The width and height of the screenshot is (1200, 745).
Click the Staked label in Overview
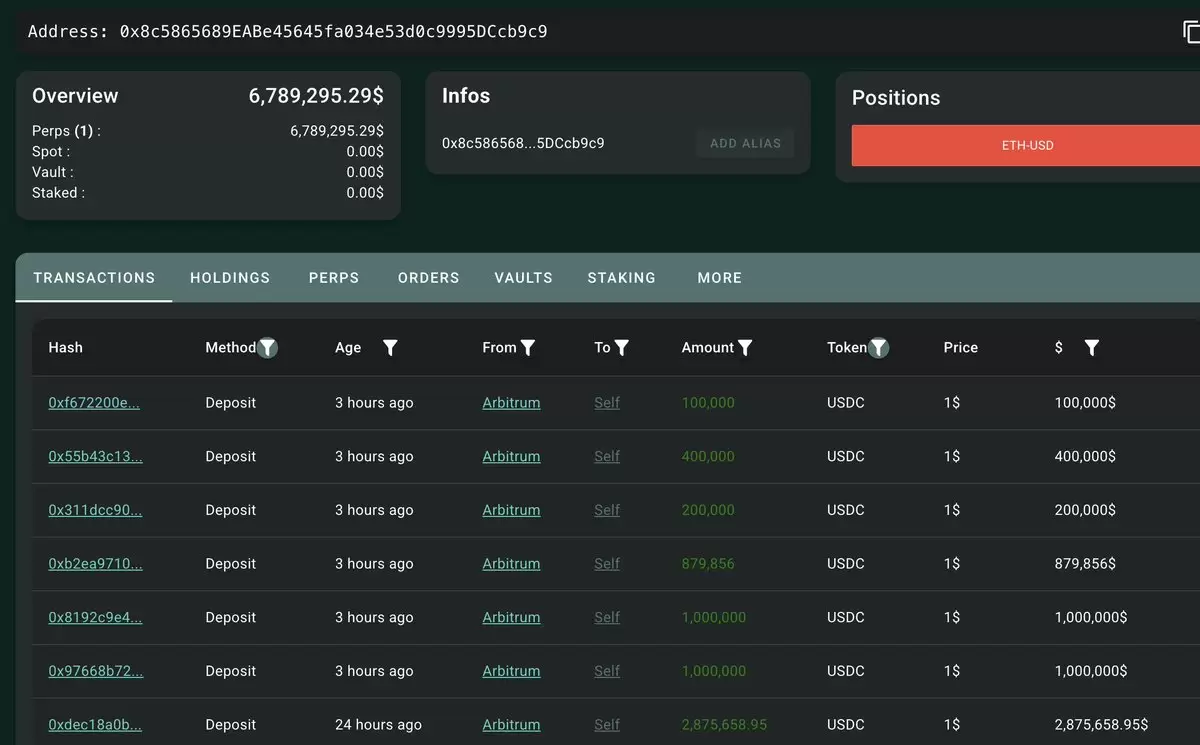[x=58, y=193]
